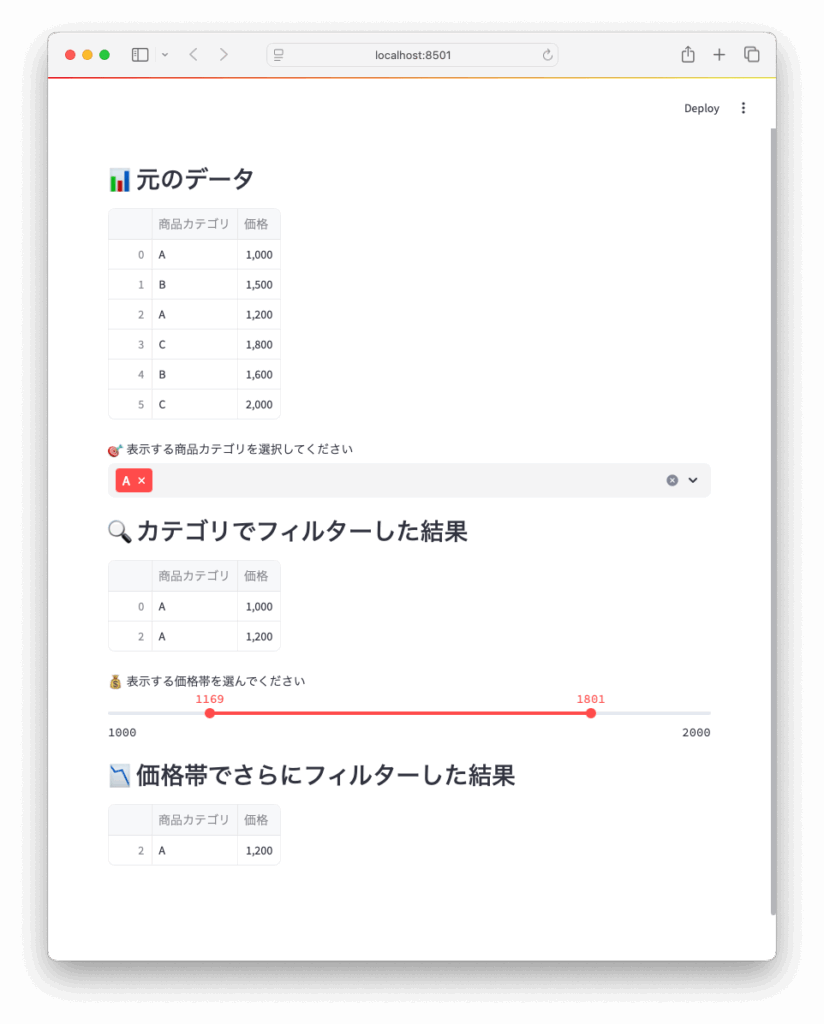The height and width of the screenshot is (1024, 824).
Task: Click the lower price slider handle at 1169
Action: (210, 713)
